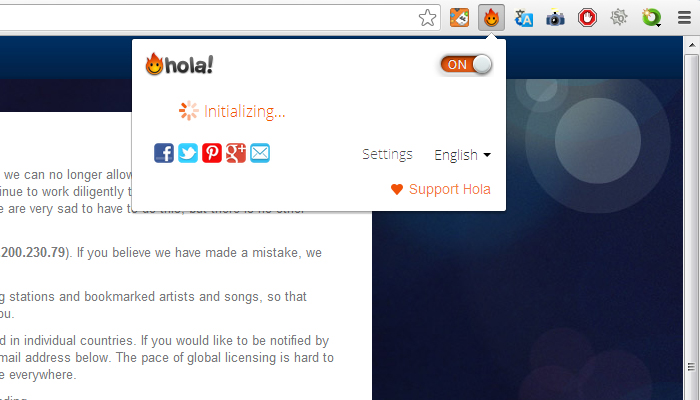This screenshot has height=400, width=700.
Task: Click the Hola flame extension icon in toolbar
Action: [x=492, y=18]
